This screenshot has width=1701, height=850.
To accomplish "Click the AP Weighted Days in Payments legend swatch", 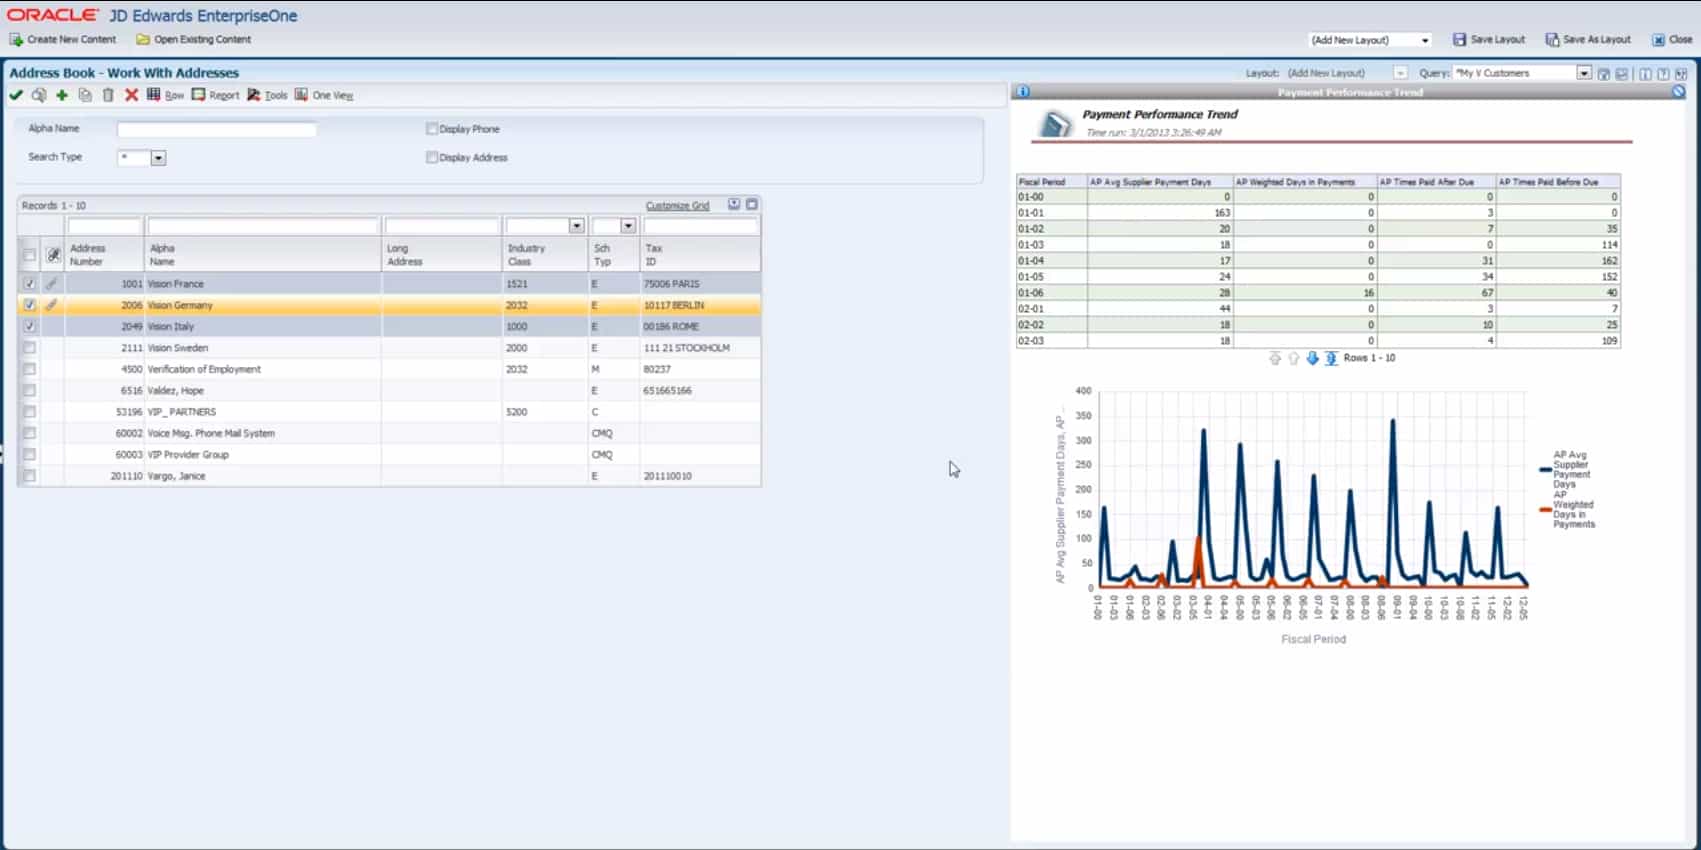I will (1545, 509).
